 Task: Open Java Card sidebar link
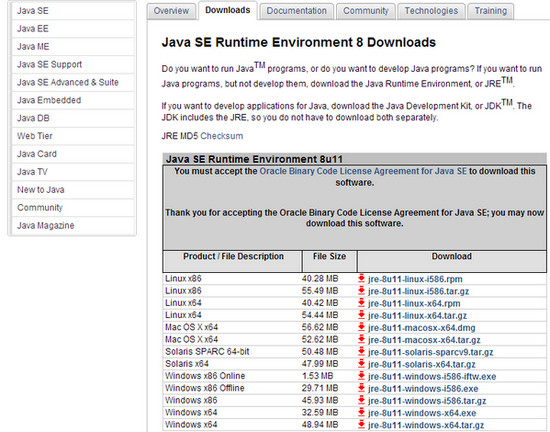(73, 154)
